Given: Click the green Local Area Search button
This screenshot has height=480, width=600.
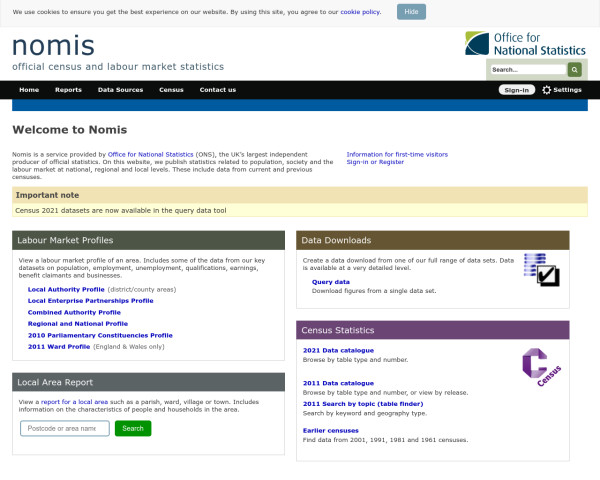Looking at the screenshot, I should 133,428.
